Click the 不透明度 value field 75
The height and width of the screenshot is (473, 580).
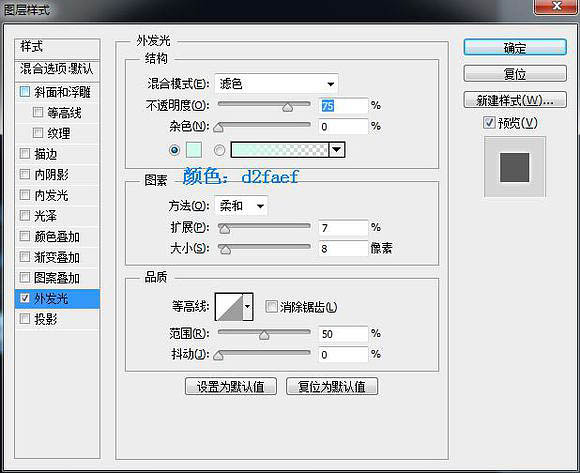[343, 106]
